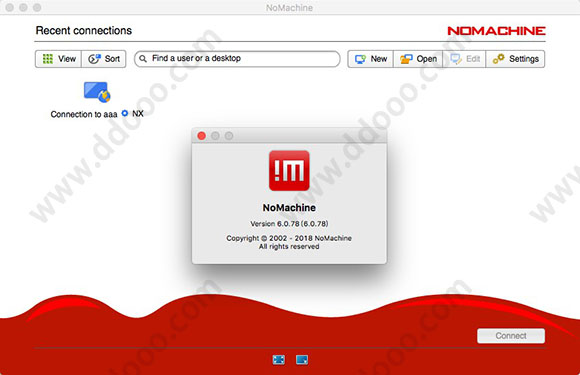The width and height of the screenshot is (580, 375).
Task: Select the Connection to aaa icon
Action: point(97,92)
